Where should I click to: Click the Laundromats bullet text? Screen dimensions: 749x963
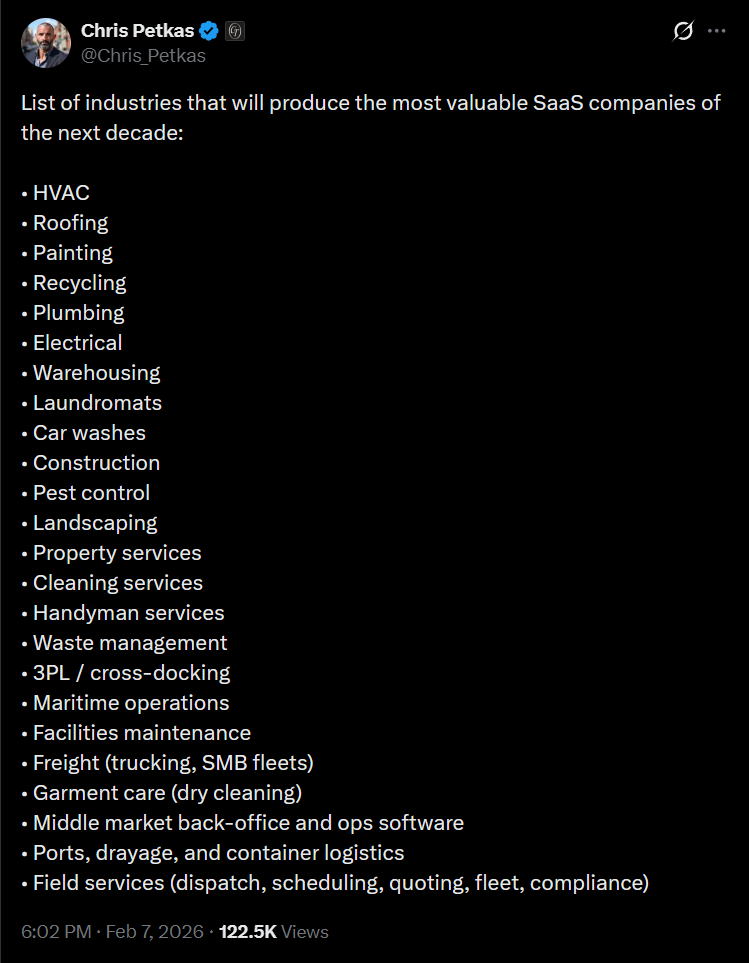click(97, 402)
